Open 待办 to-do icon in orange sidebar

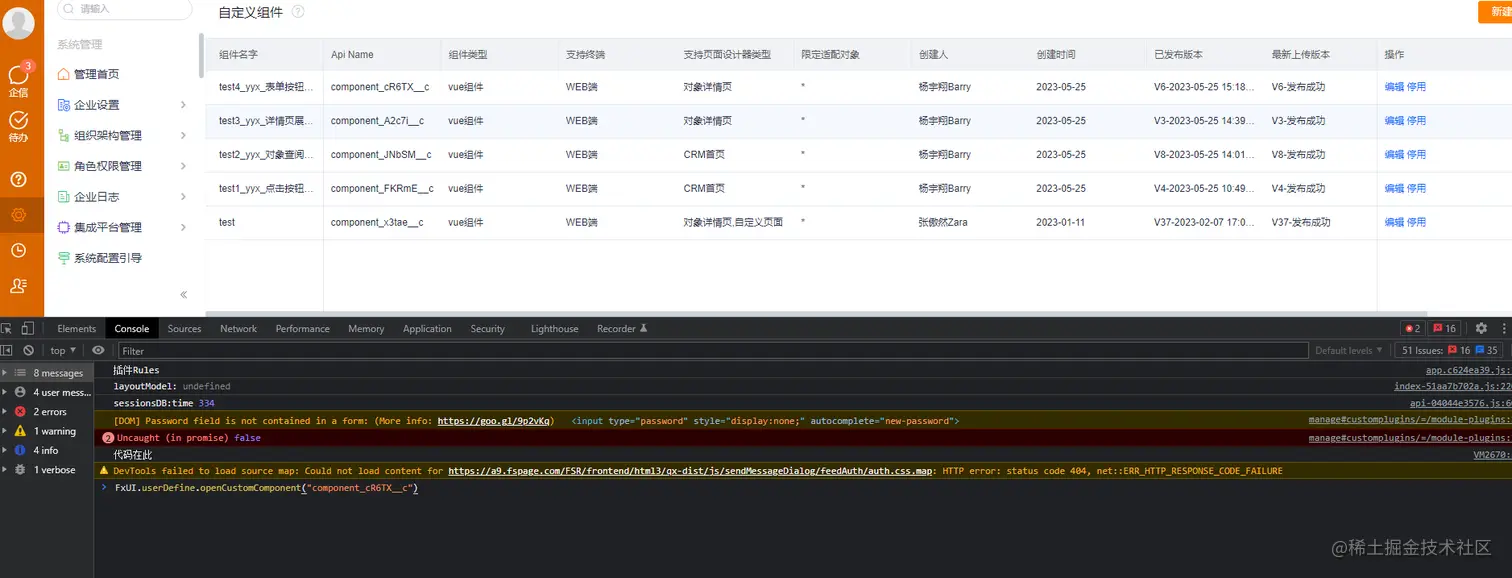18,126
